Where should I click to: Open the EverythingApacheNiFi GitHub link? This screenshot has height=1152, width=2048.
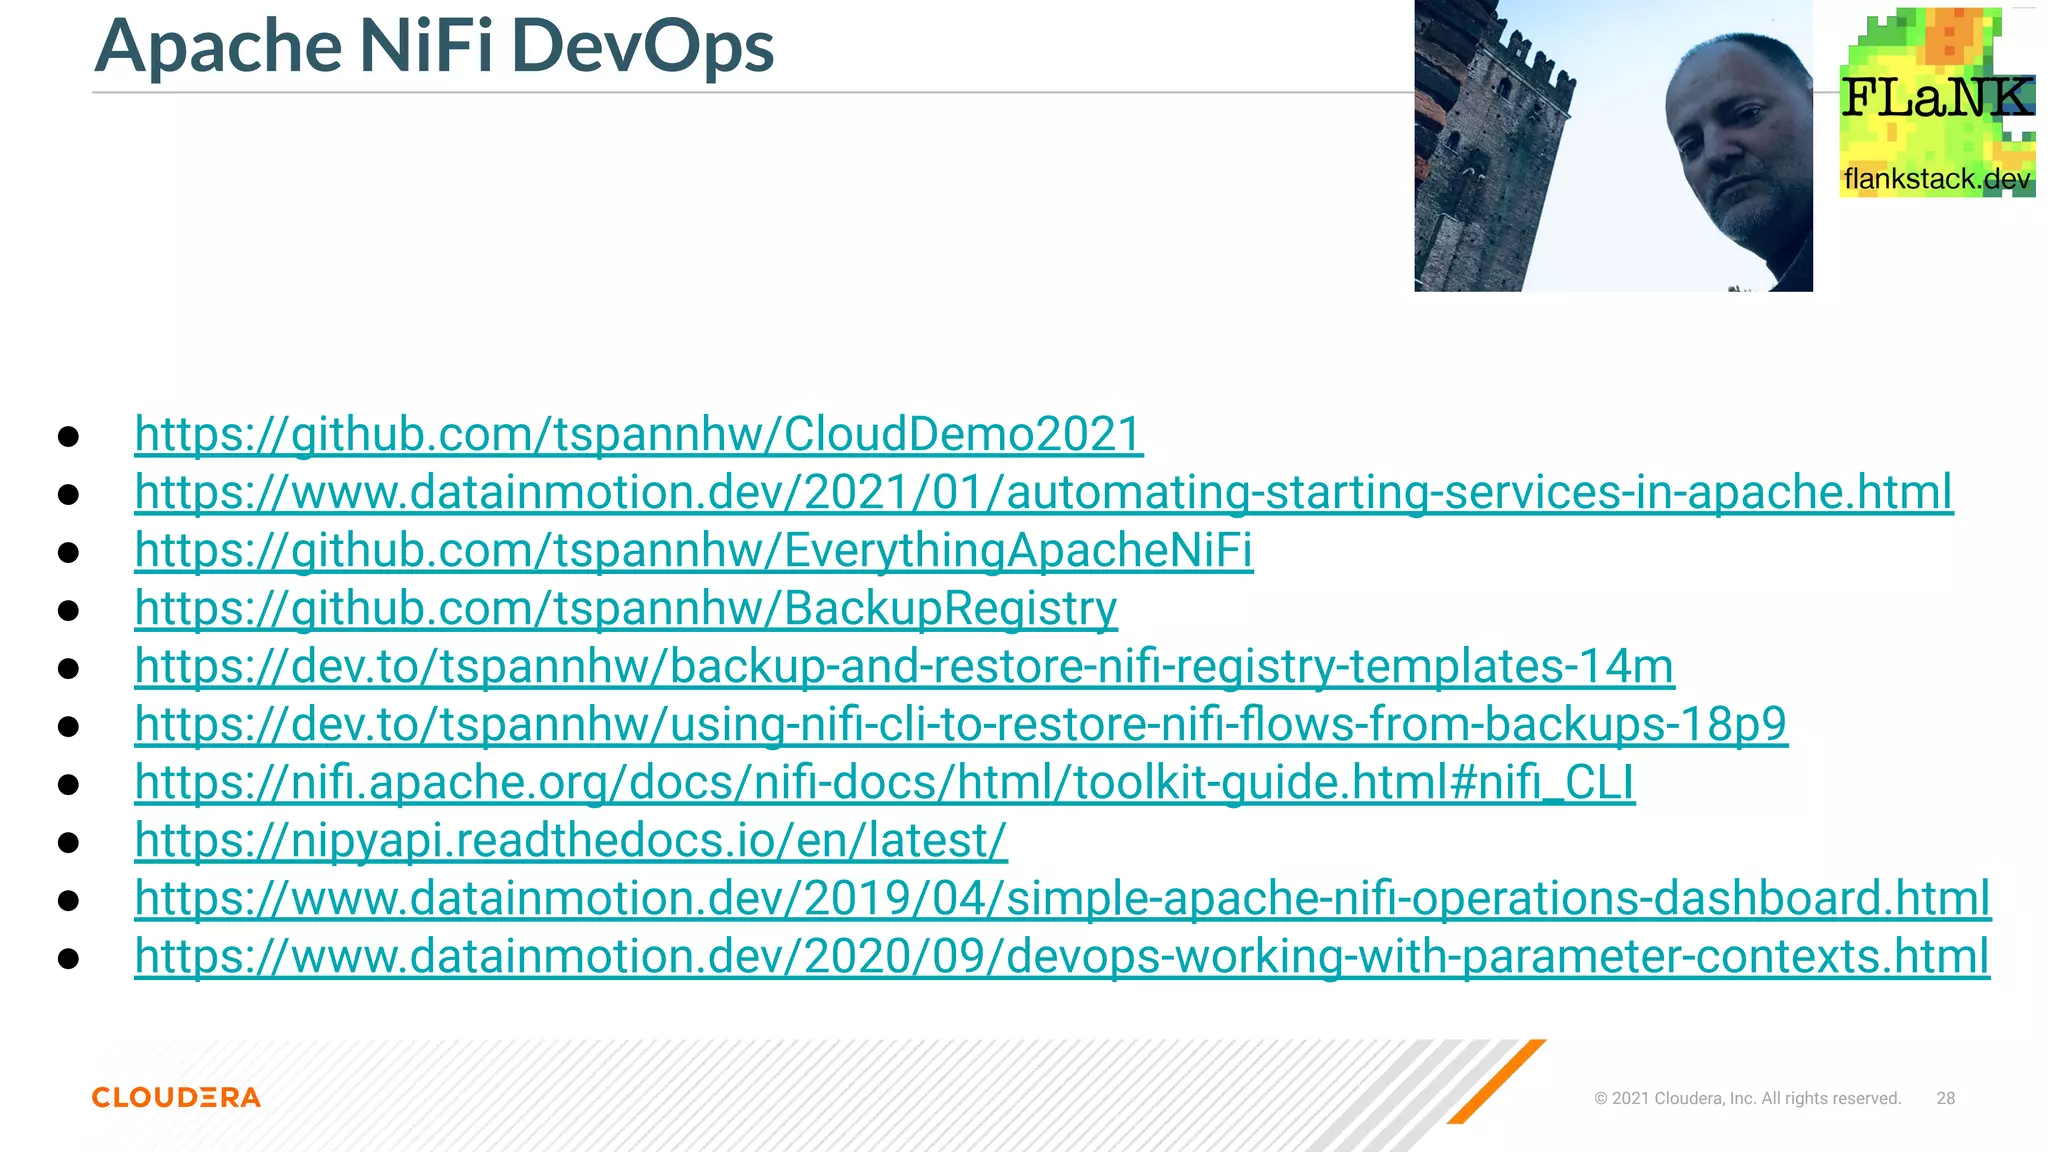693,551
